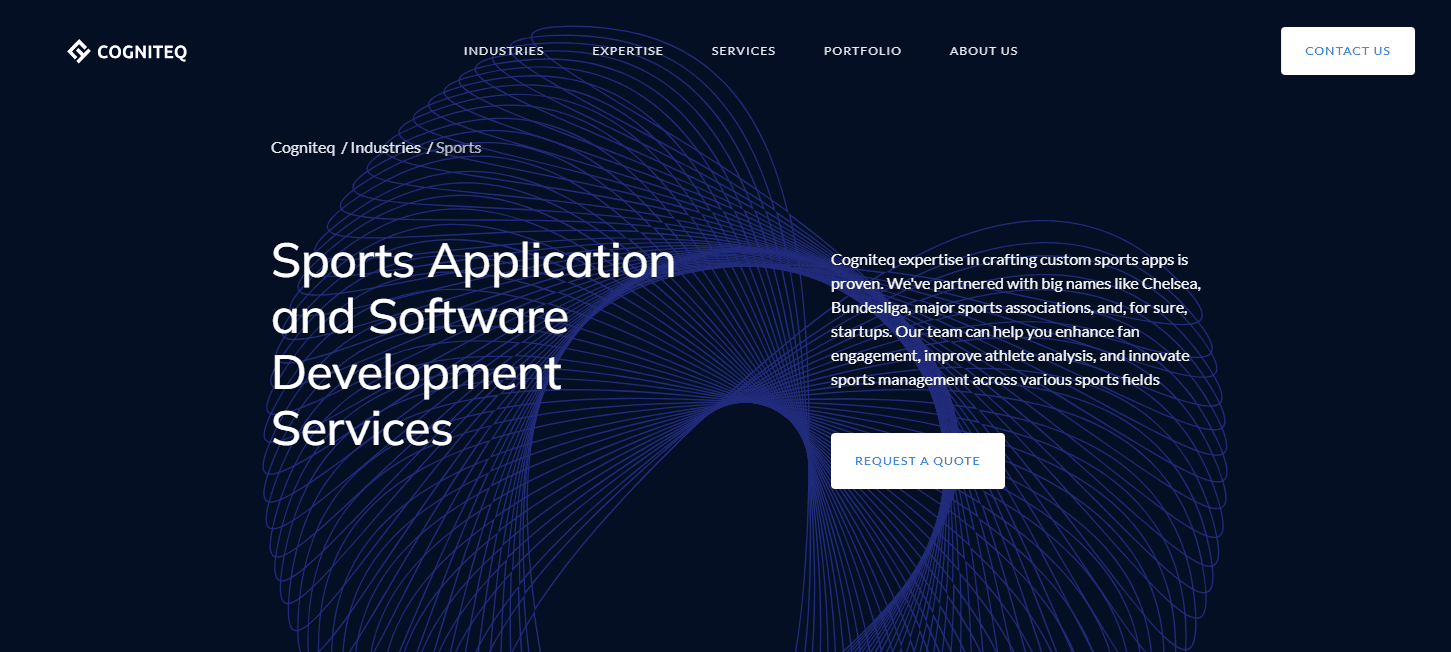
Task: Click the Sports breadcrumb item
Action: coord(458,148)
